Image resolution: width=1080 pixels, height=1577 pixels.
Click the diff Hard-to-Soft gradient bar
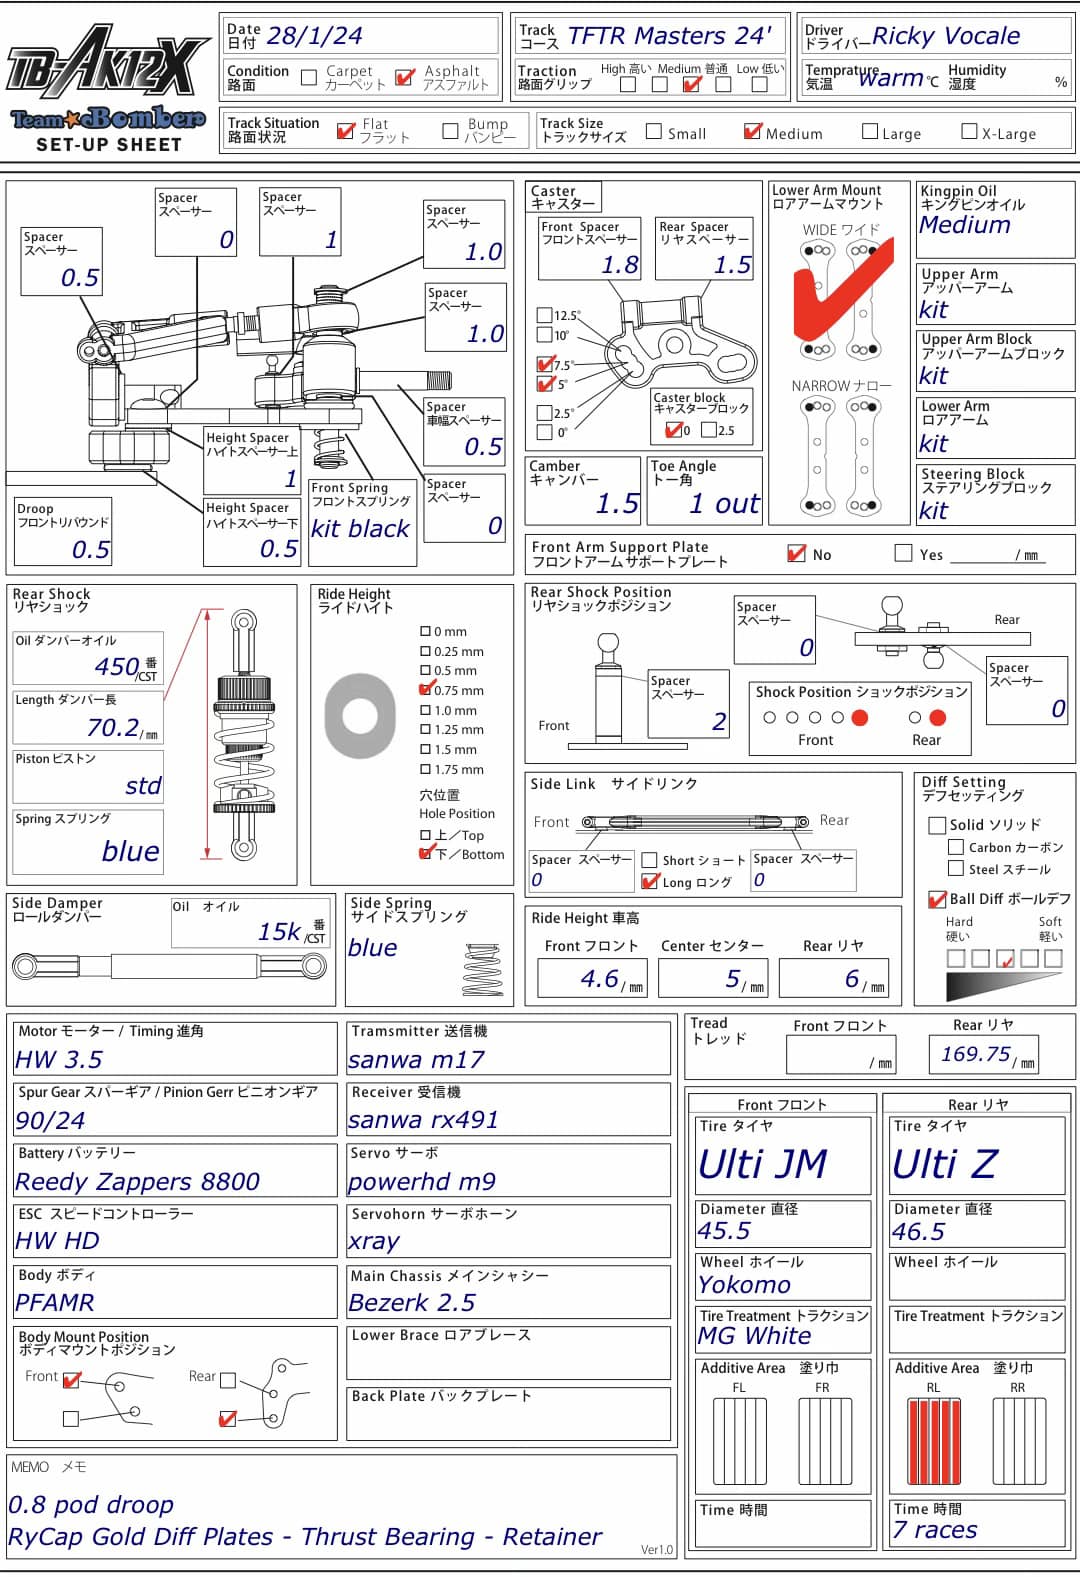1004,986
